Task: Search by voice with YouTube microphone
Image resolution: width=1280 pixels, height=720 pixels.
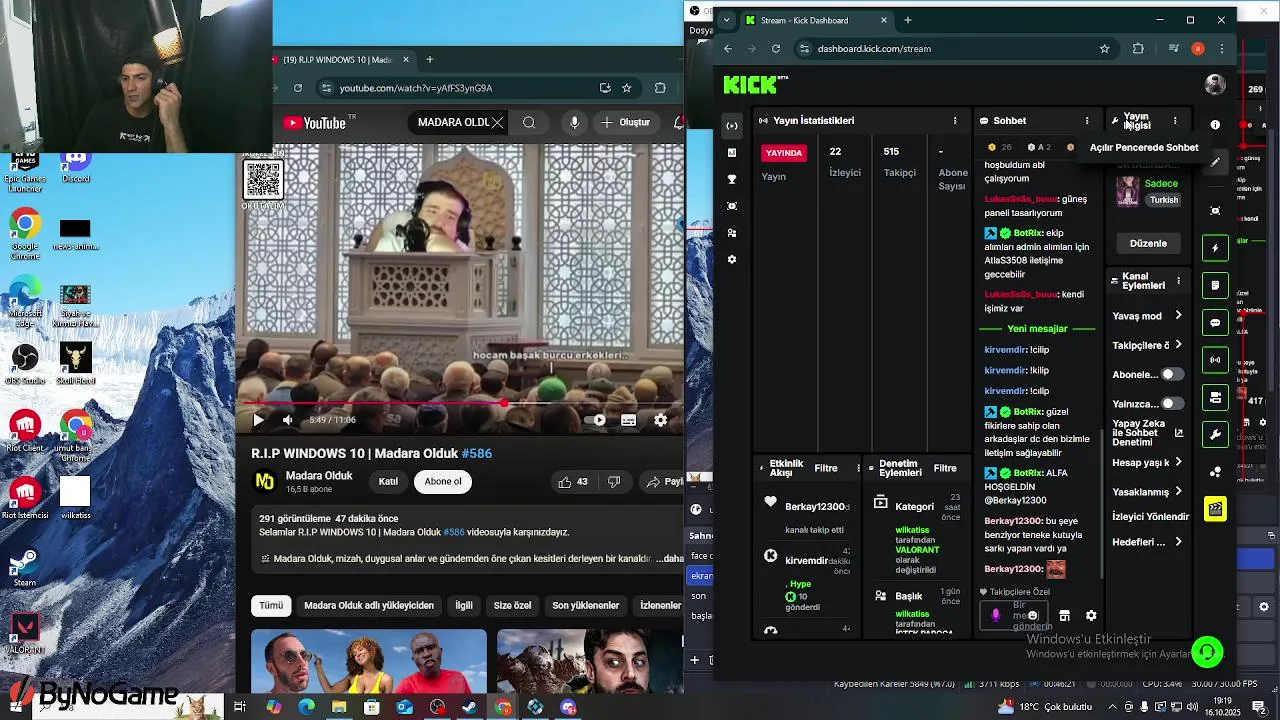Action: coord(574,122)
